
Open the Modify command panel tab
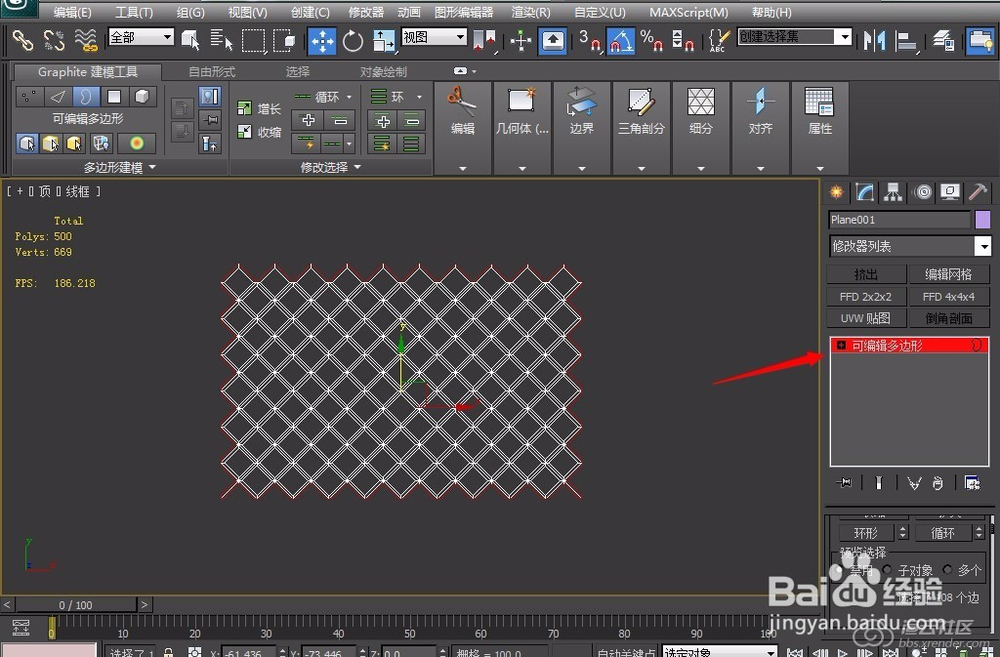(865, 192)
